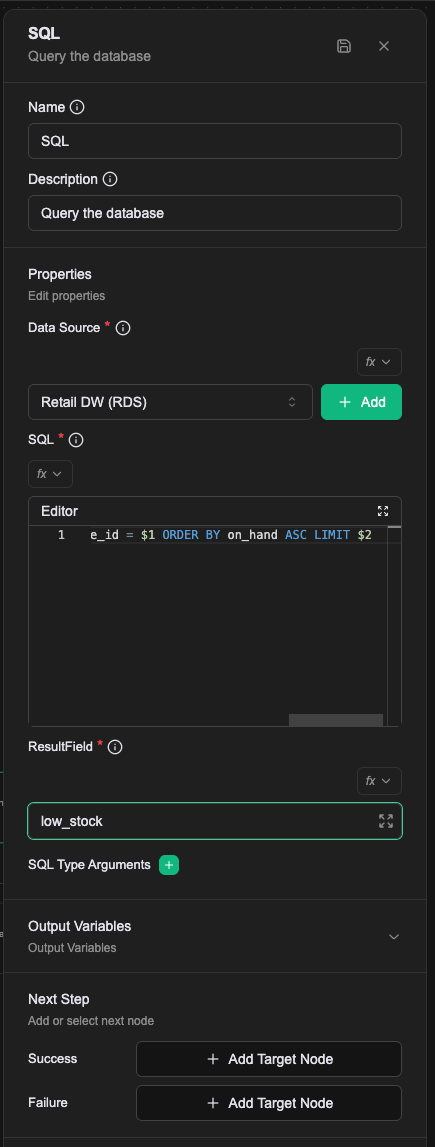The image size is (435, 1147).
Task: Show info tooltip next to Name
Action: tap(77, 108)
